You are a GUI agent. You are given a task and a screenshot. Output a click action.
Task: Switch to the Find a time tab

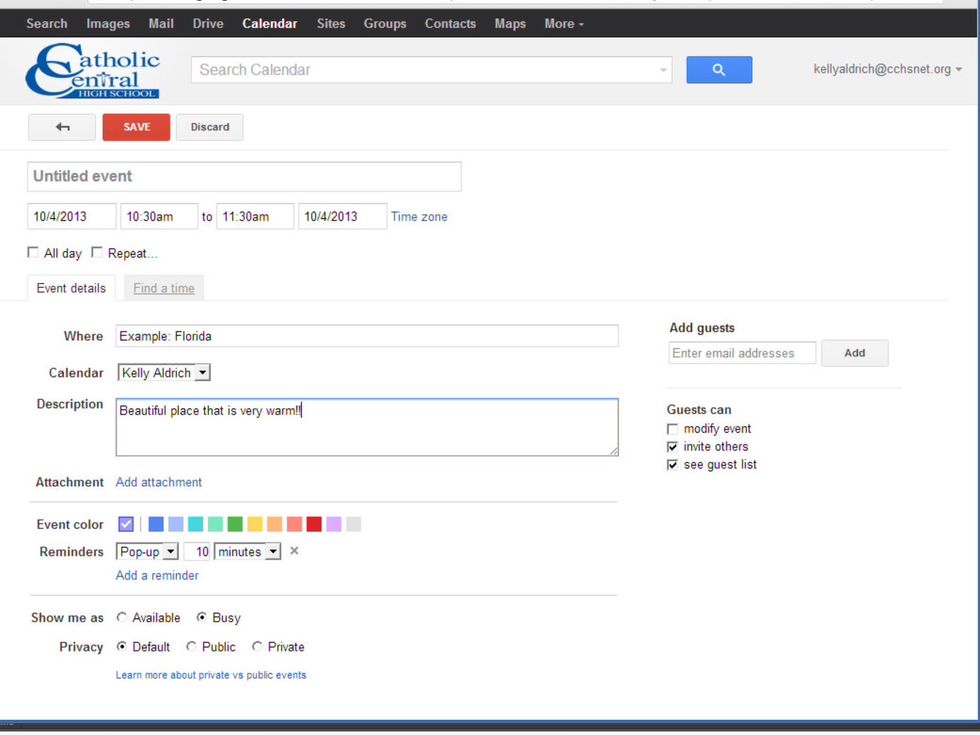[x=164, y=288]
